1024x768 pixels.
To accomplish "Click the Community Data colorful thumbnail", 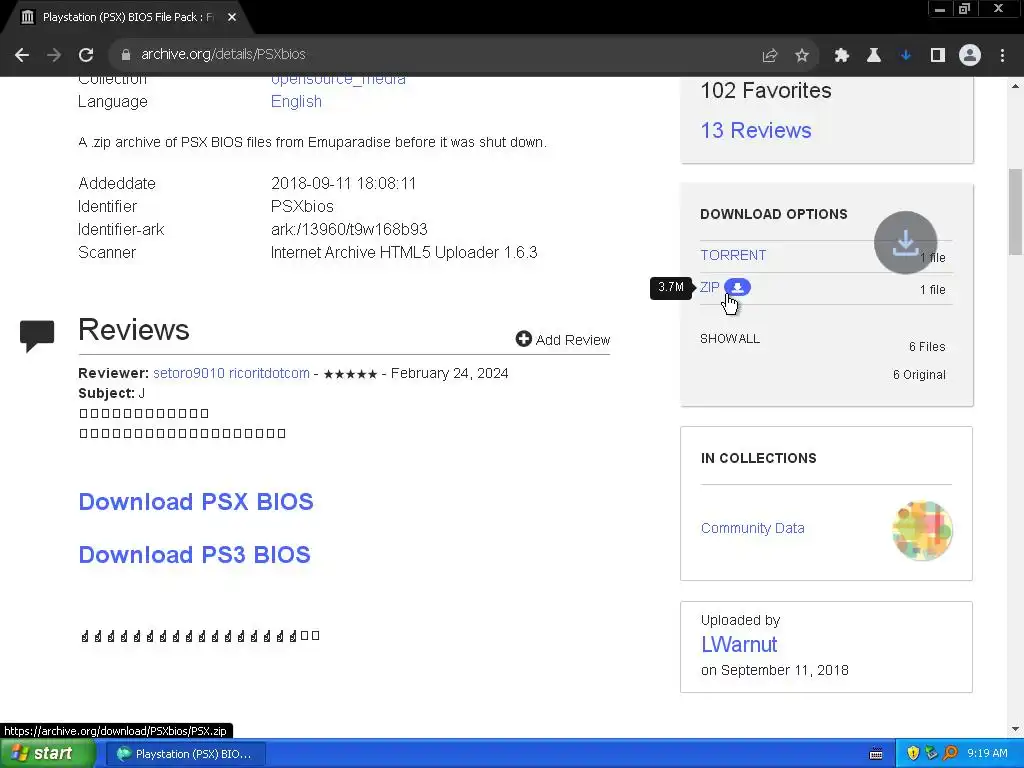I will point(922,530).
